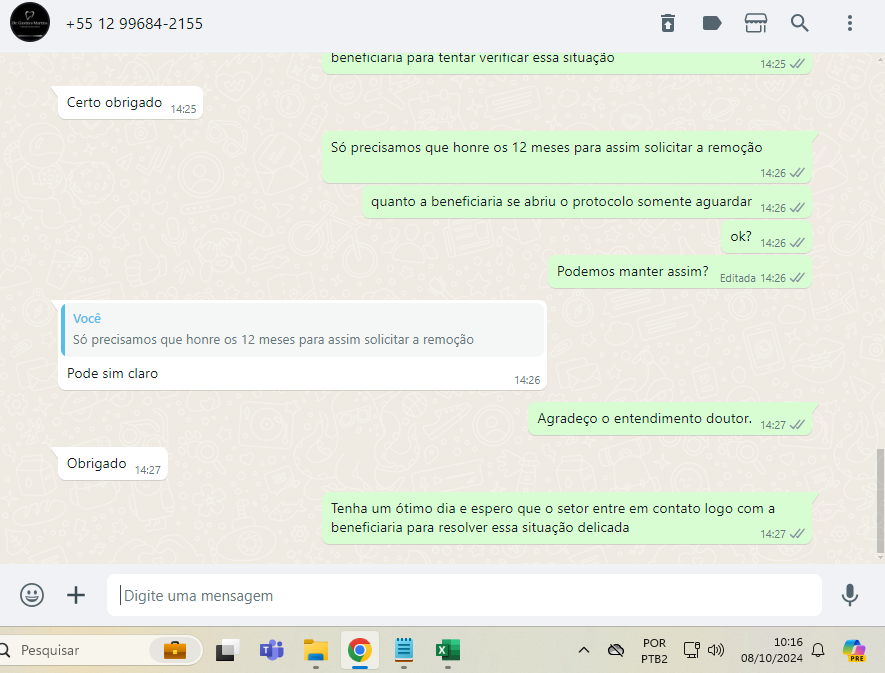The height and width of the screenshot is (673, 885).
Task: Click the 'Digite uma mensagem' input field
Action: pyautogui.click(x=465, y=595)
